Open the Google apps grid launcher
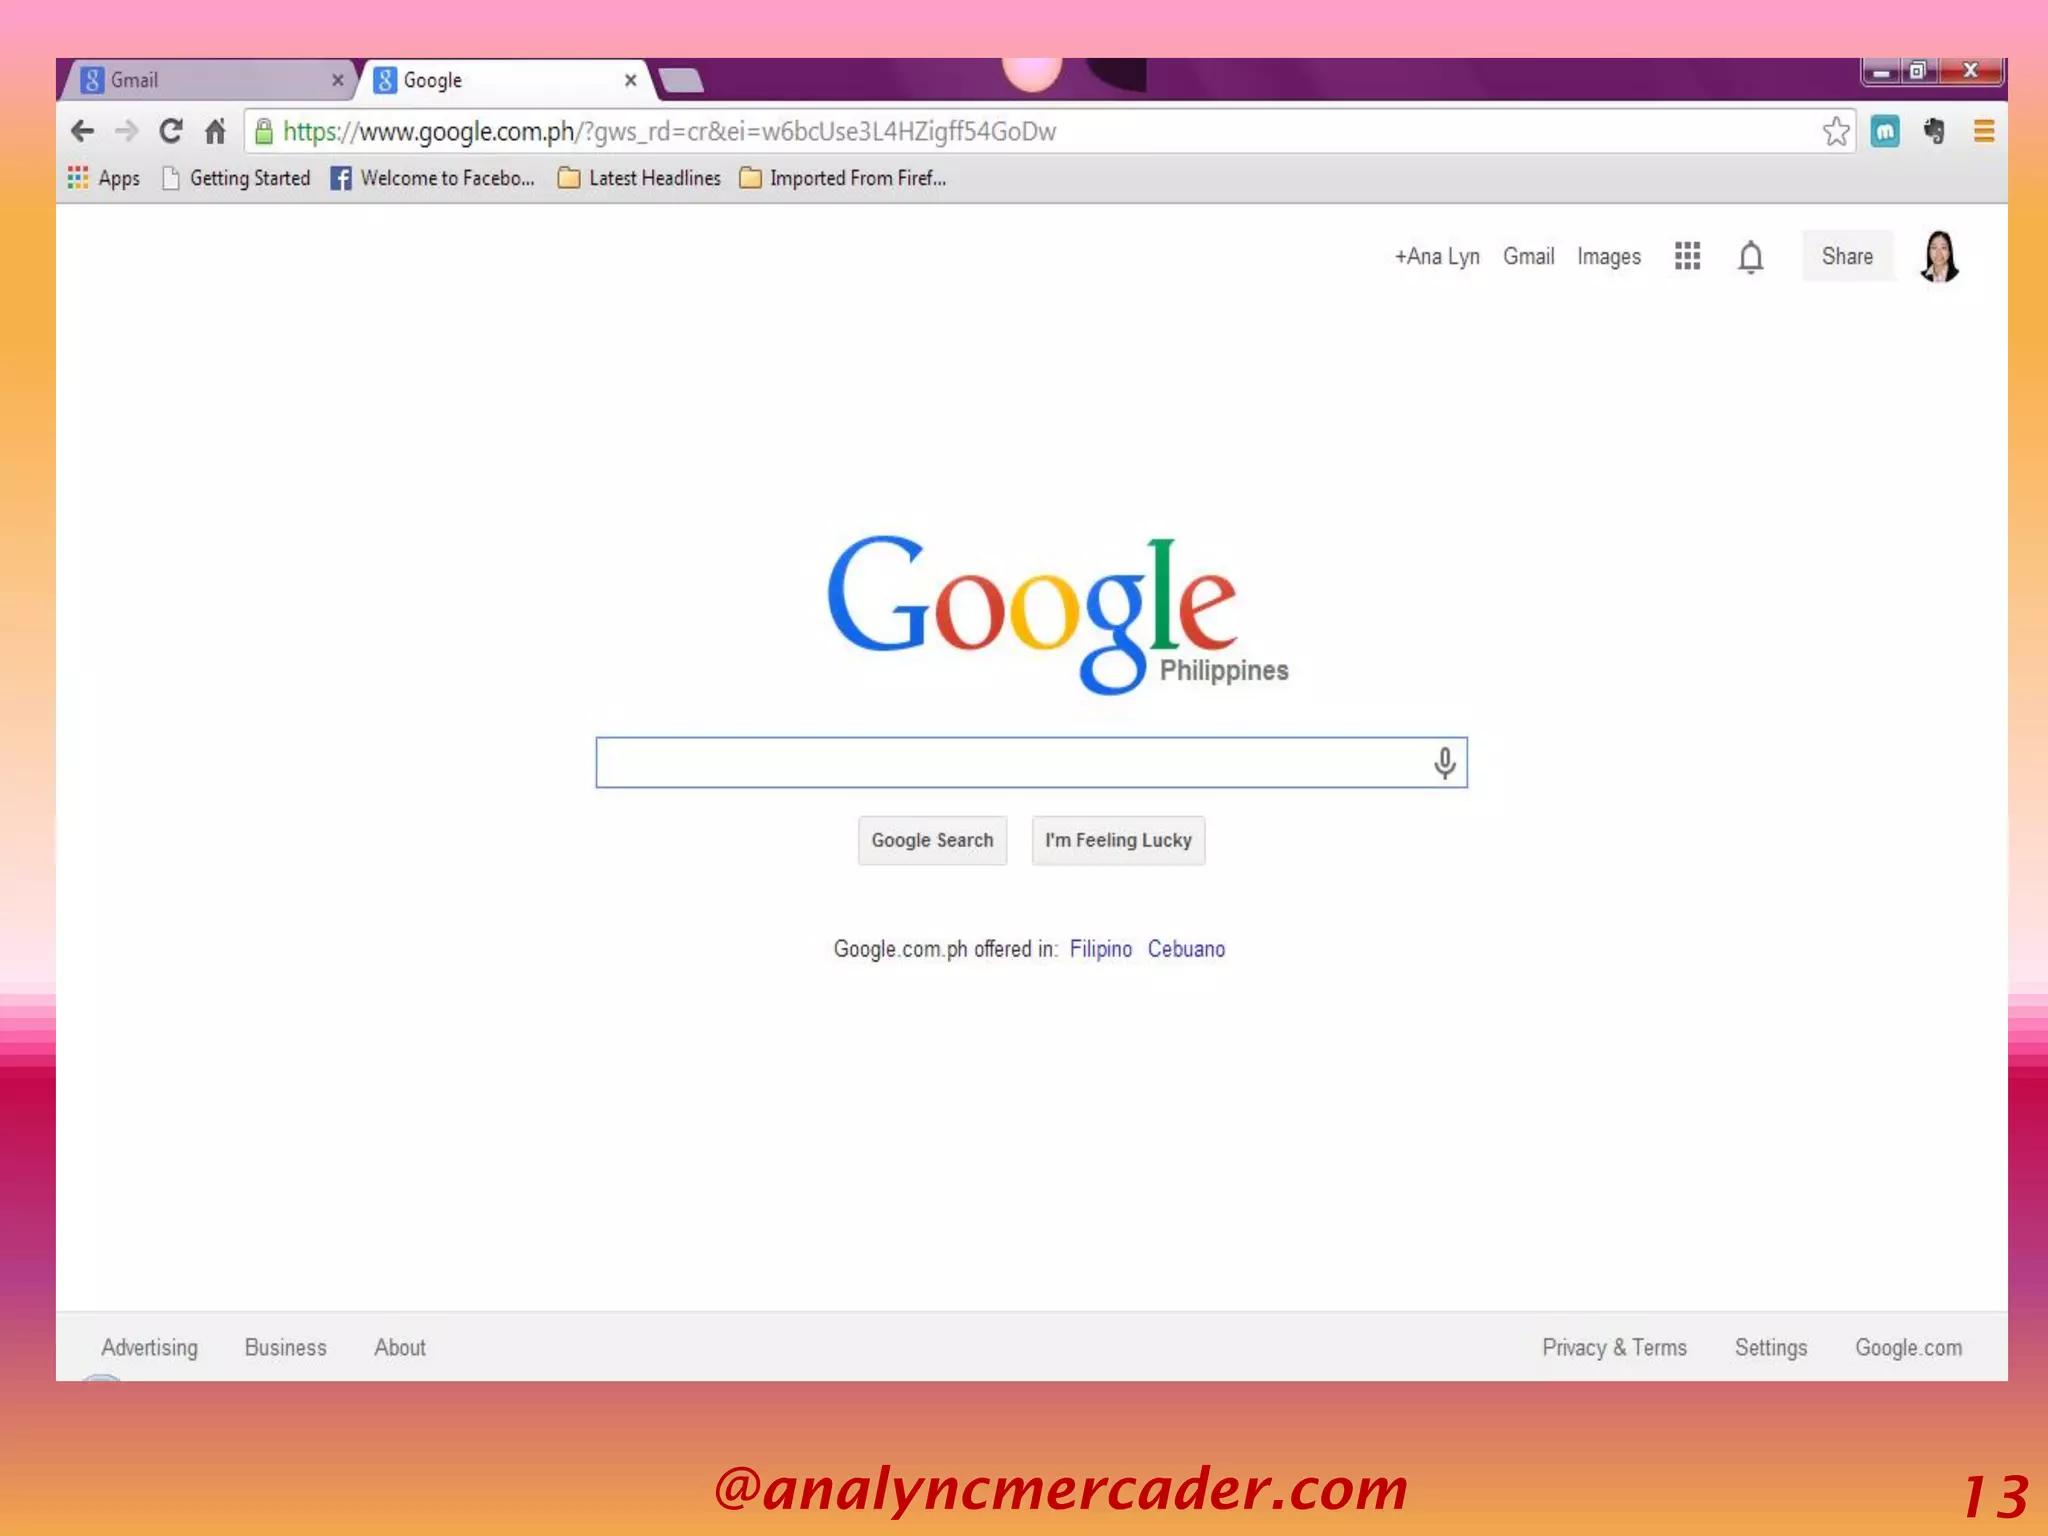 (x=1688, y=256)
